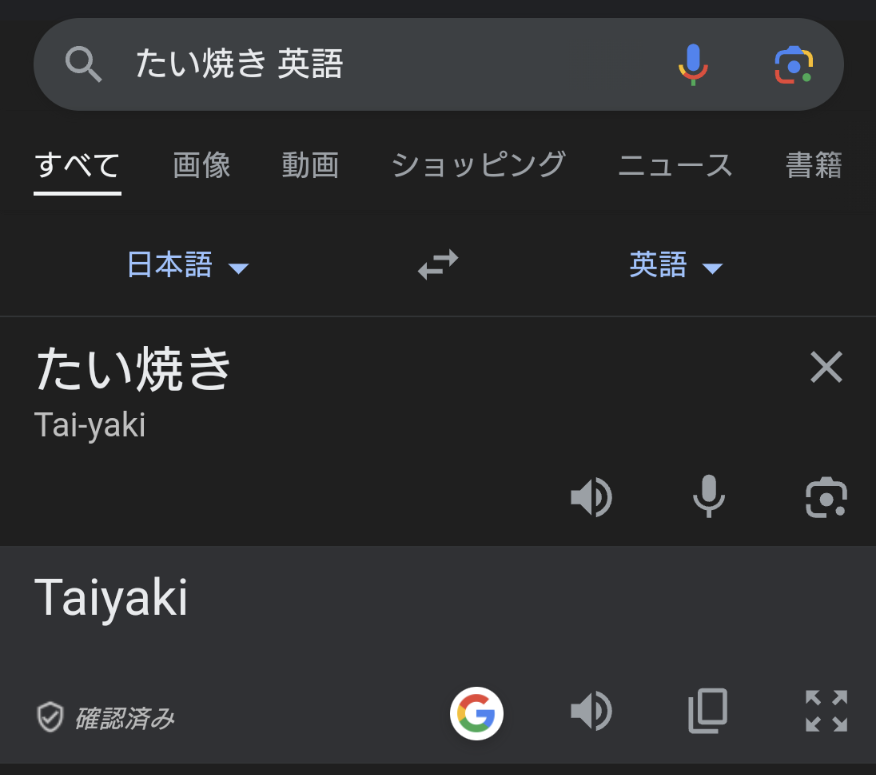Translate using the camera icon

[826, 497]
